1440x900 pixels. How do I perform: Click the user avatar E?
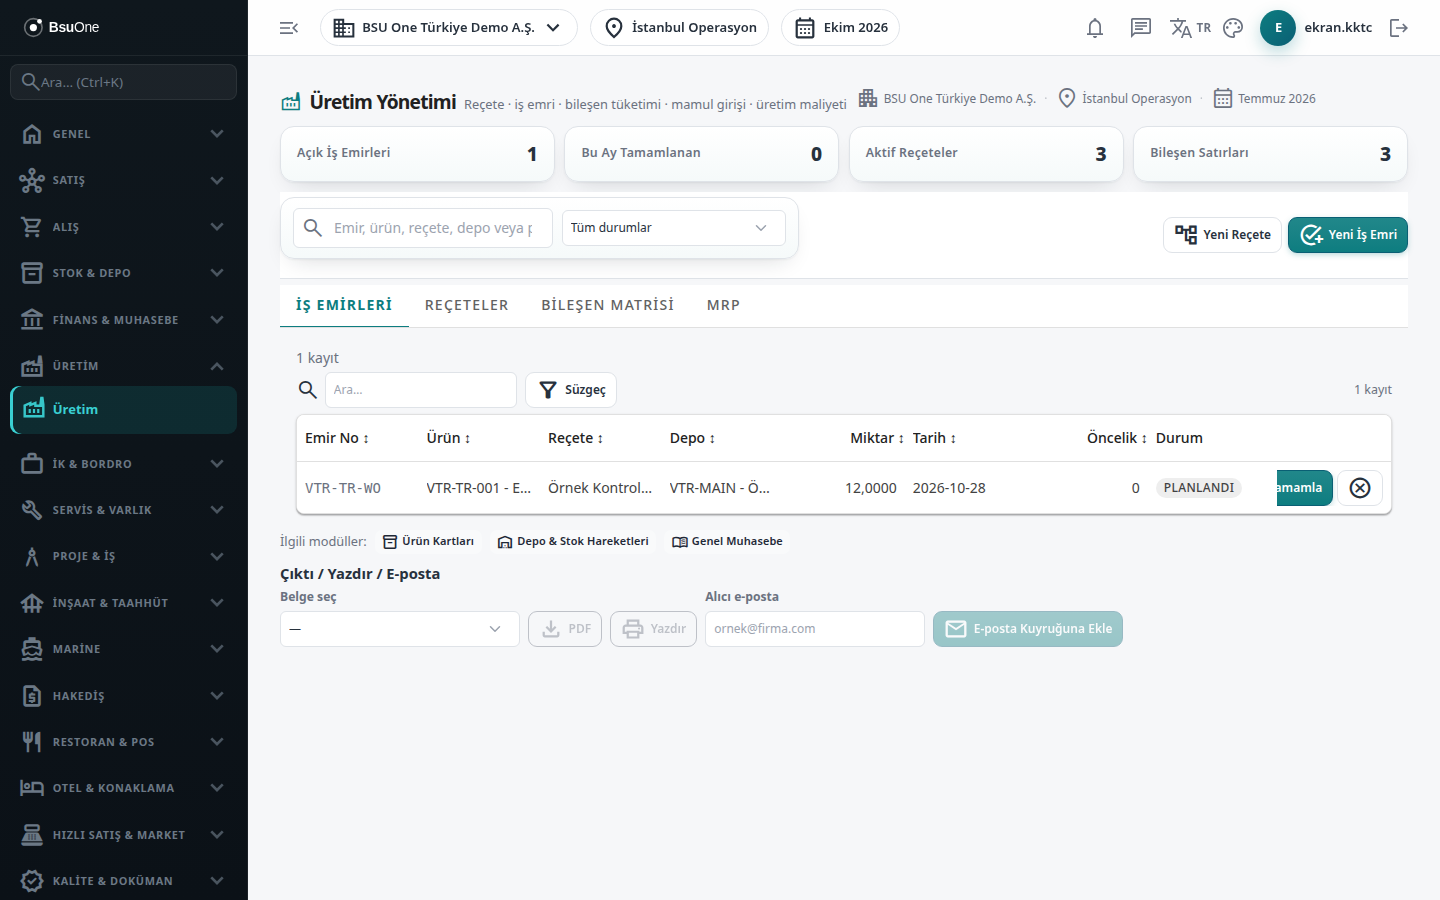pyautogui.click(x=1278, y=28)
